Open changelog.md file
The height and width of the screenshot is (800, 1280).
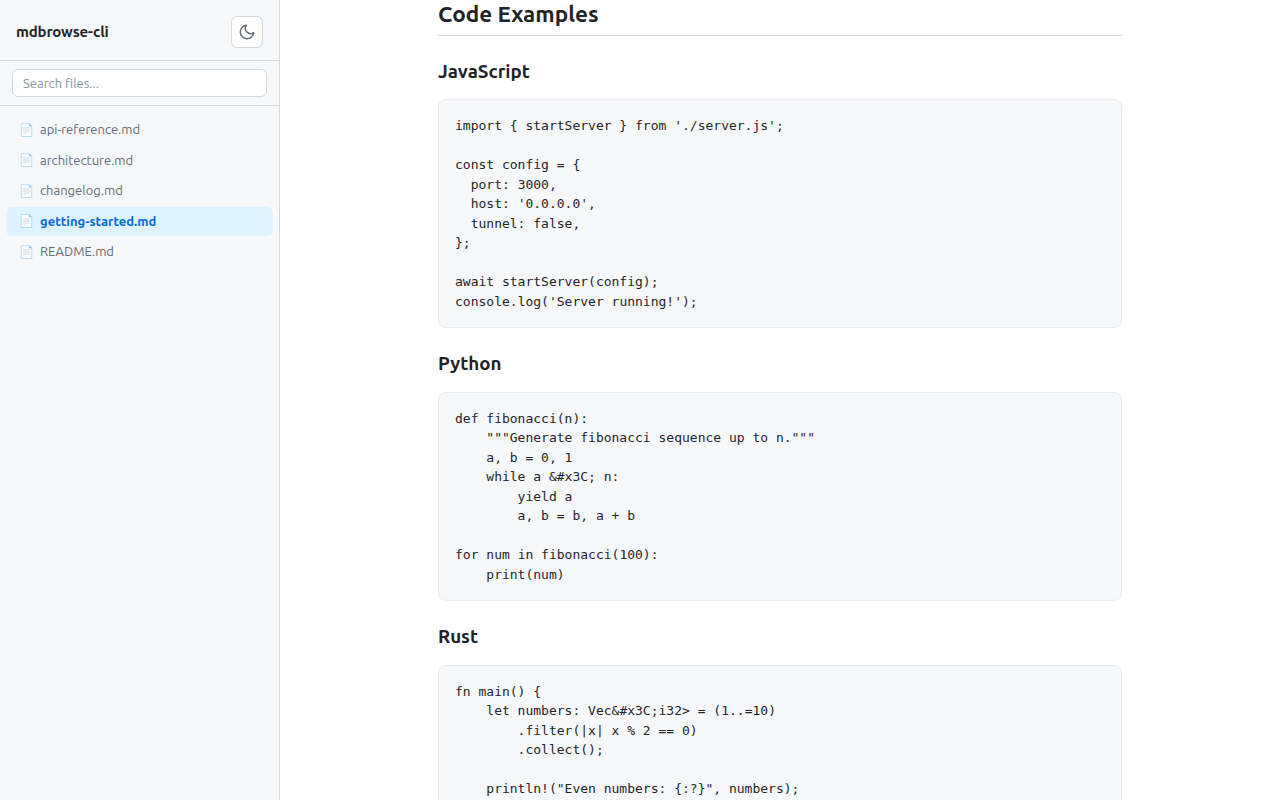(139, 190)
